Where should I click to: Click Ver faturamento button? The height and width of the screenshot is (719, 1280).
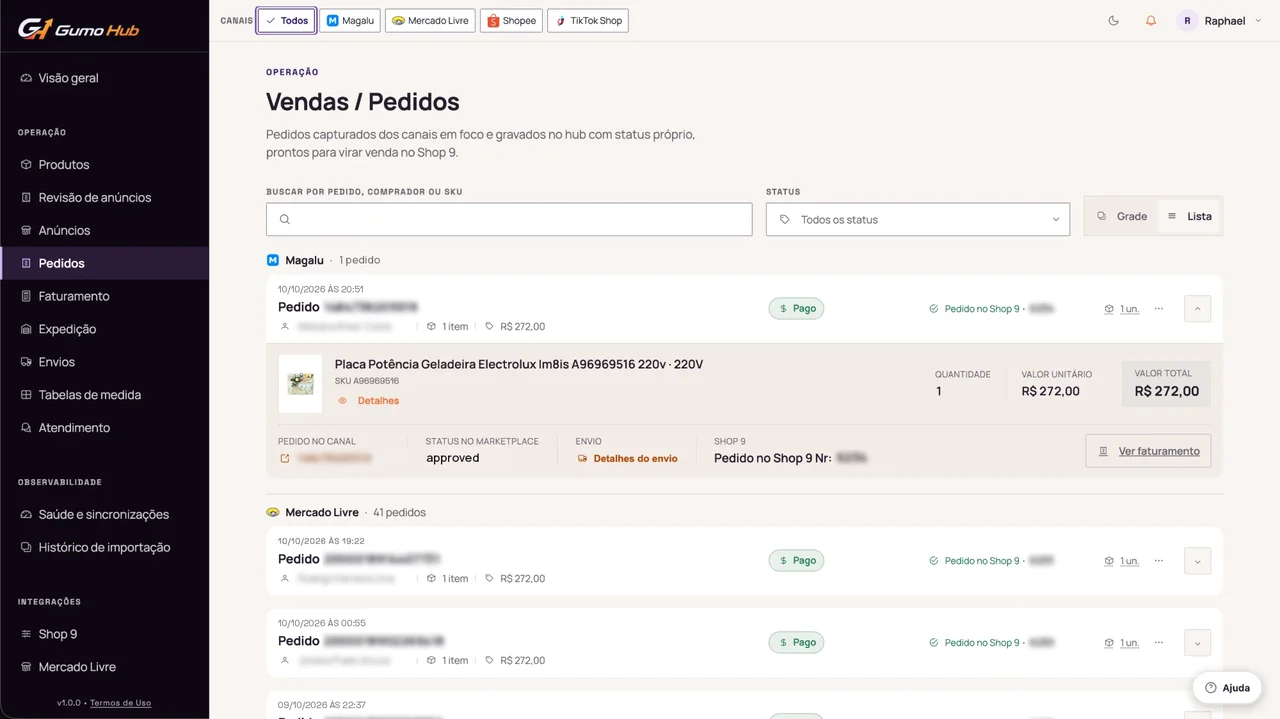click(x=1148, y=451)
